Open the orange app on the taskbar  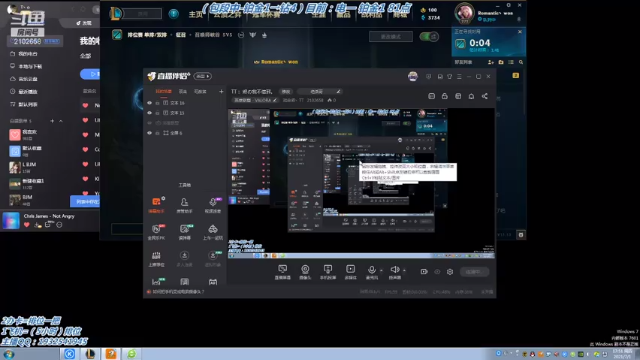point(111,354)
